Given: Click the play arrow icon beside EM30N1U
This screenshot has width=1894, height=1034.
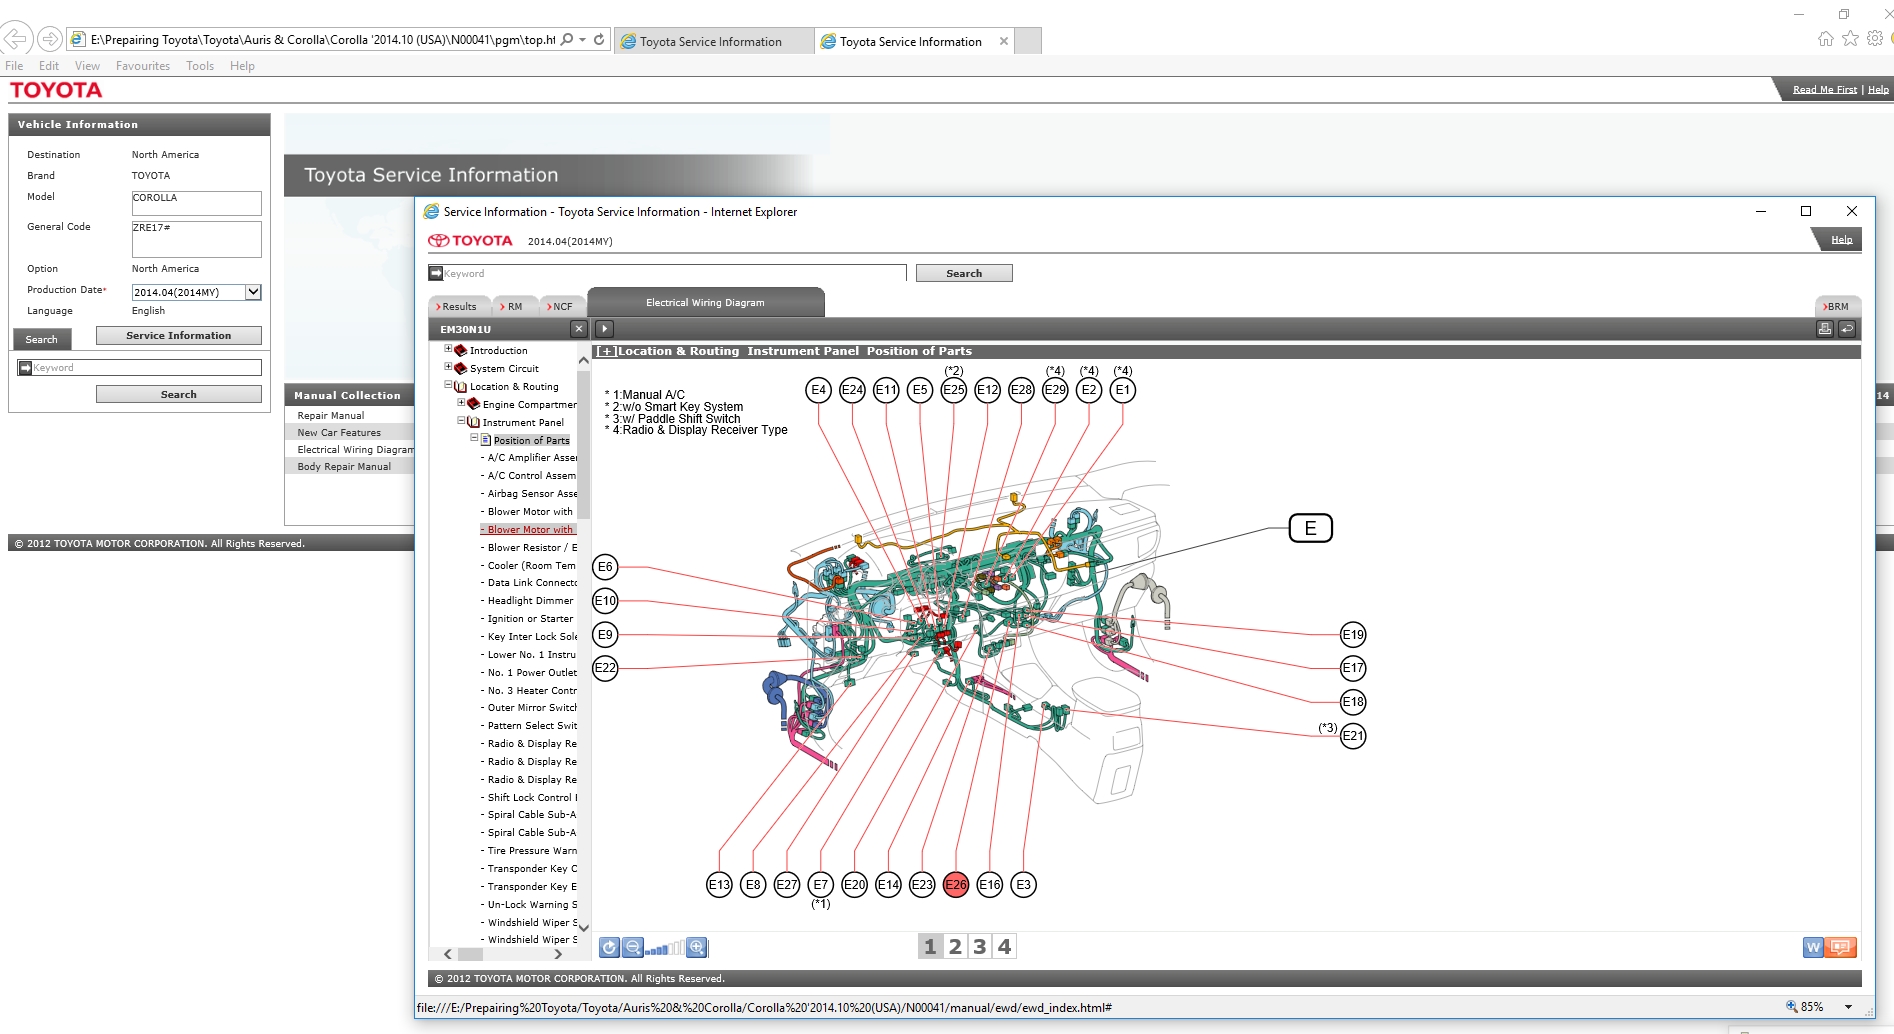Looking at the screenshot, I should point(604,329).
